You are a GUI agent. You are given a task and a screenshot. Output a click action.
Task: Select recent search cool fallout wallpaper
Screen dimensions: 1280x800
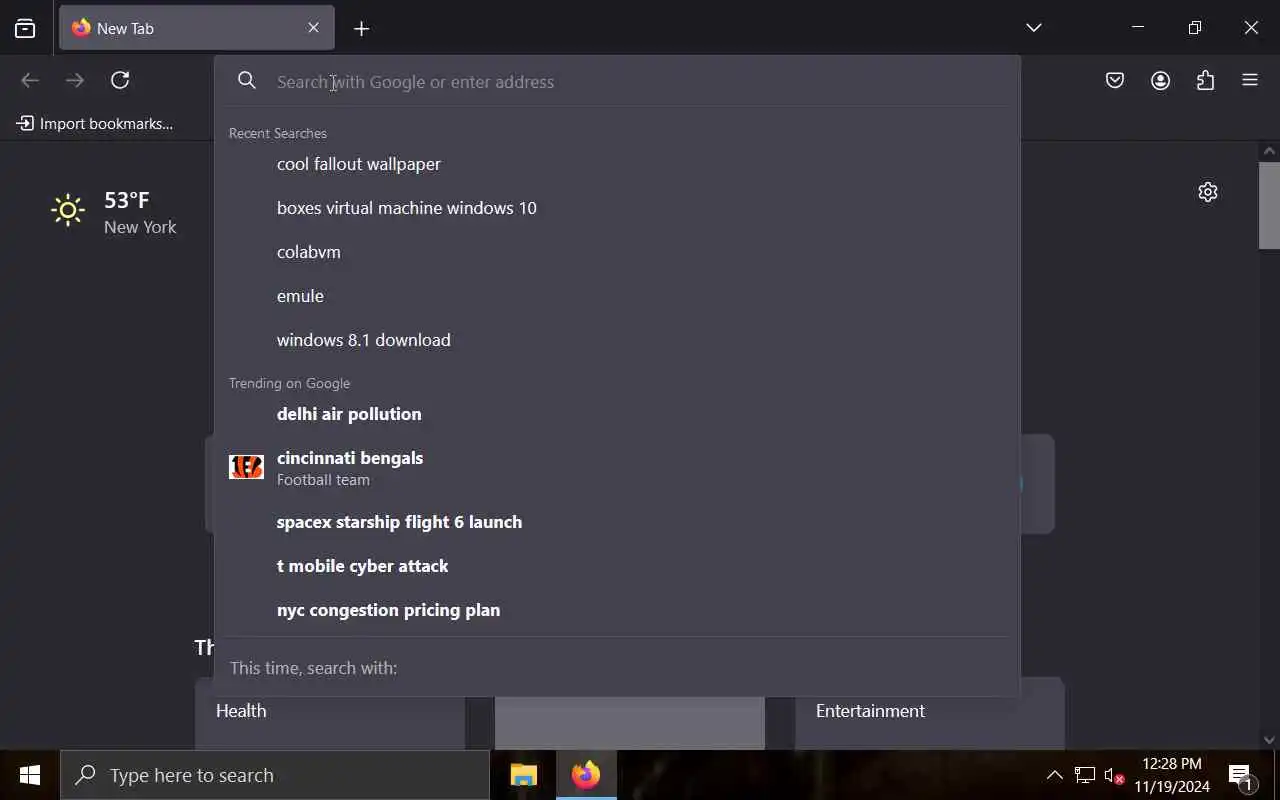click(617, 164)
